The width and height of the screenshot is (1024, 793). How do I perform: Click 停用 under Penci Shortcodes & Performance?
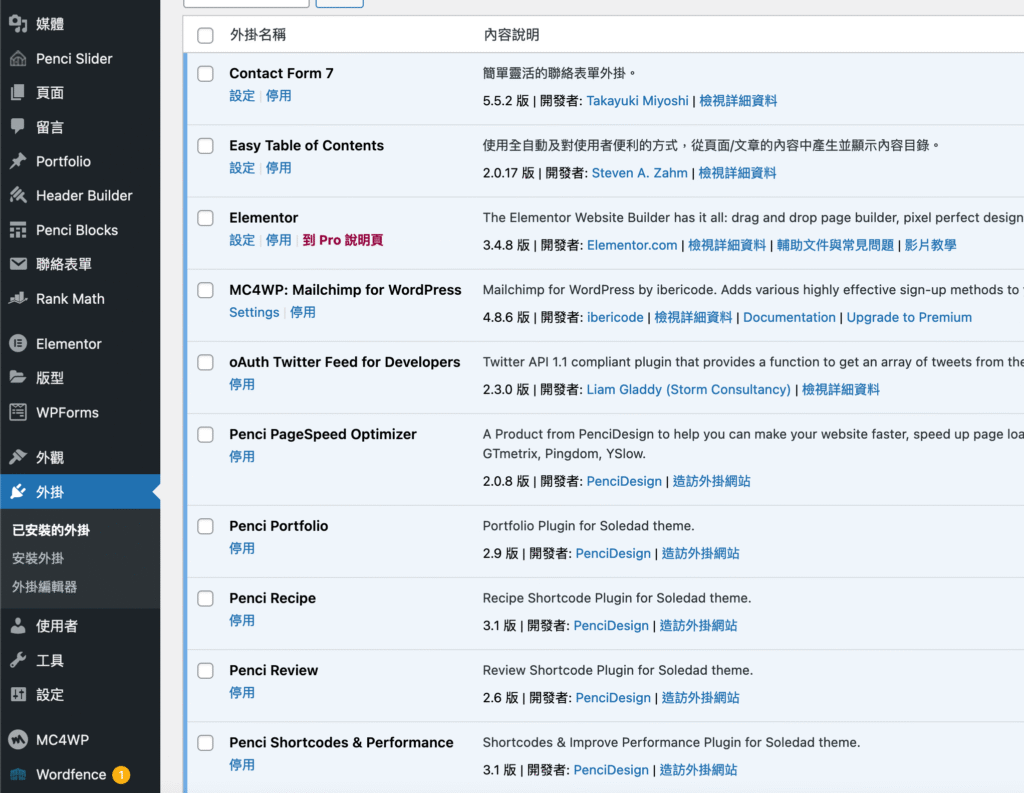click(242, 765)
